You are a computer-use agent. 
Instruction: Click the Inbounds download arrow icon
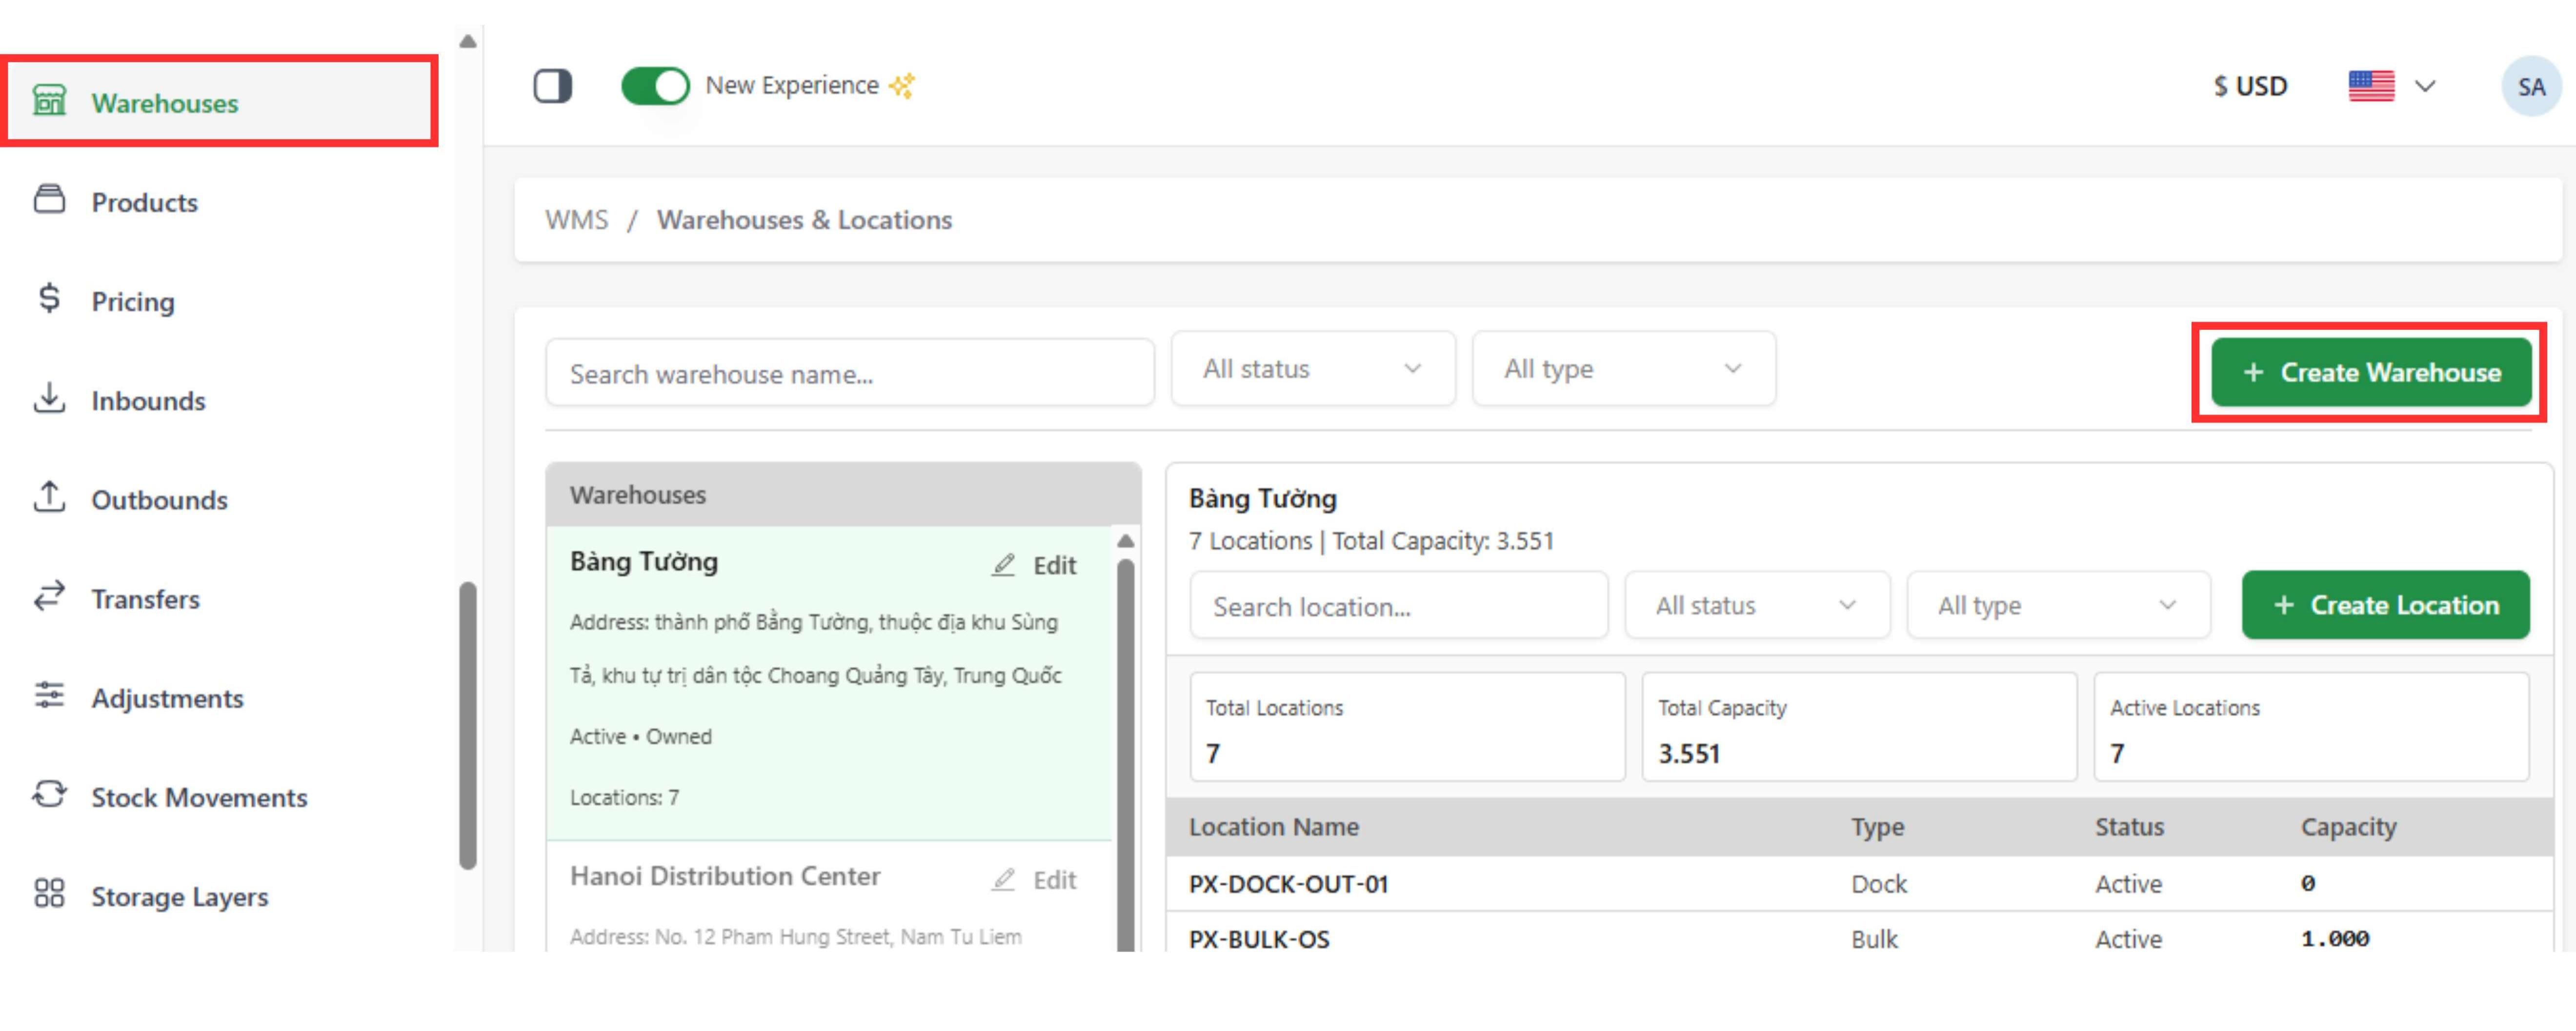49,398
